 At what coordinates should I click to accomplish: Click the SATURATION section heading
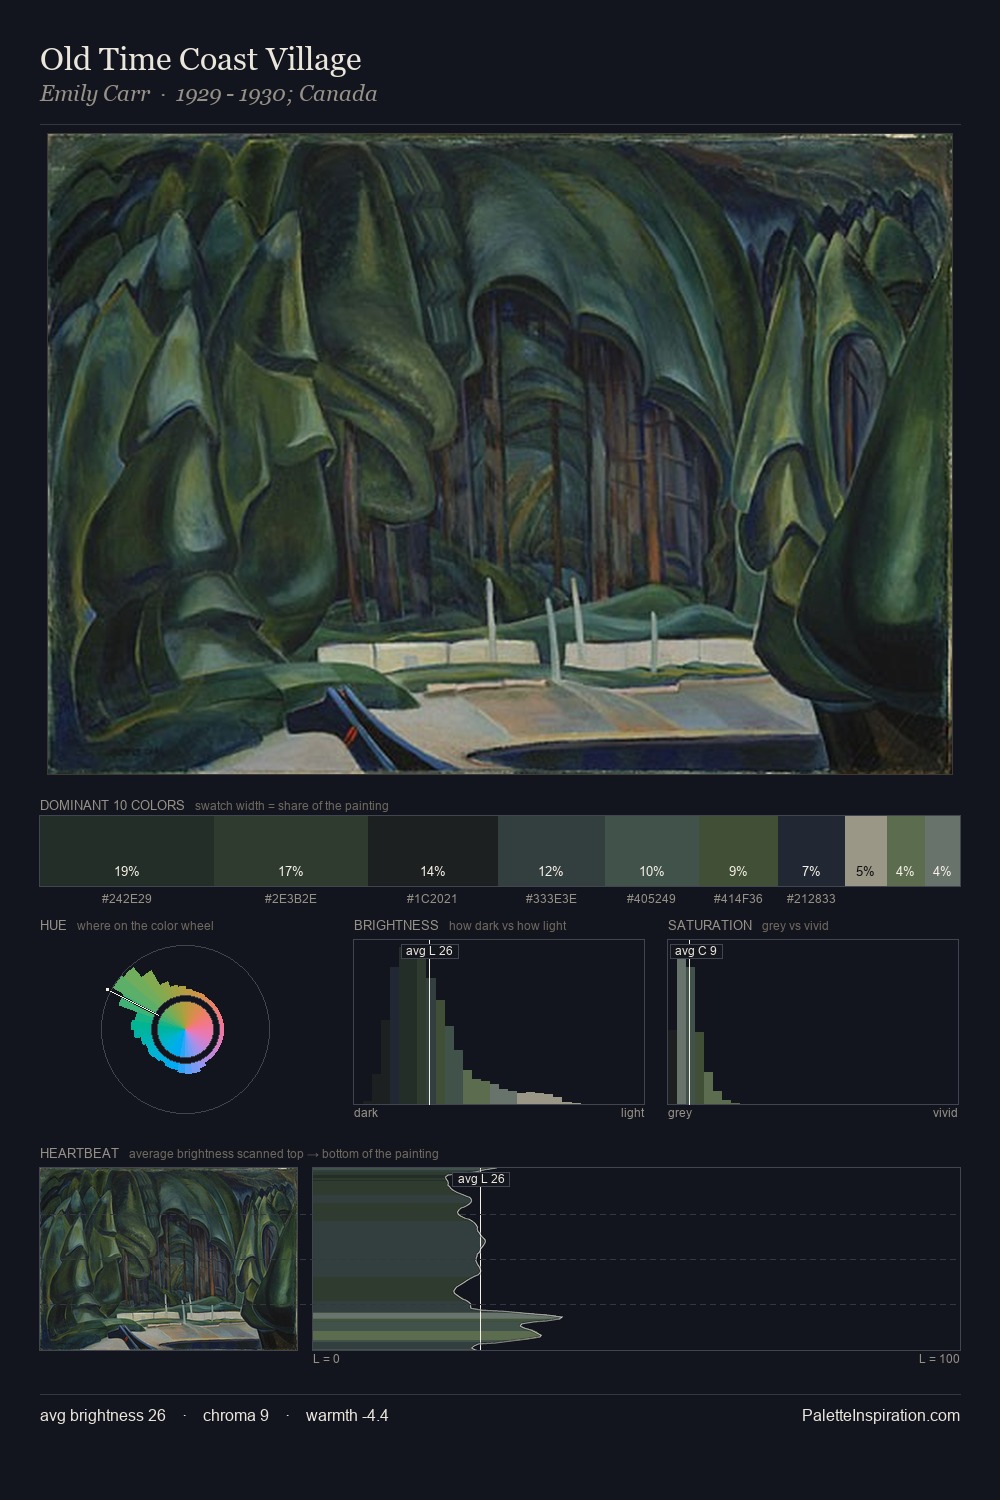point(710,925)
